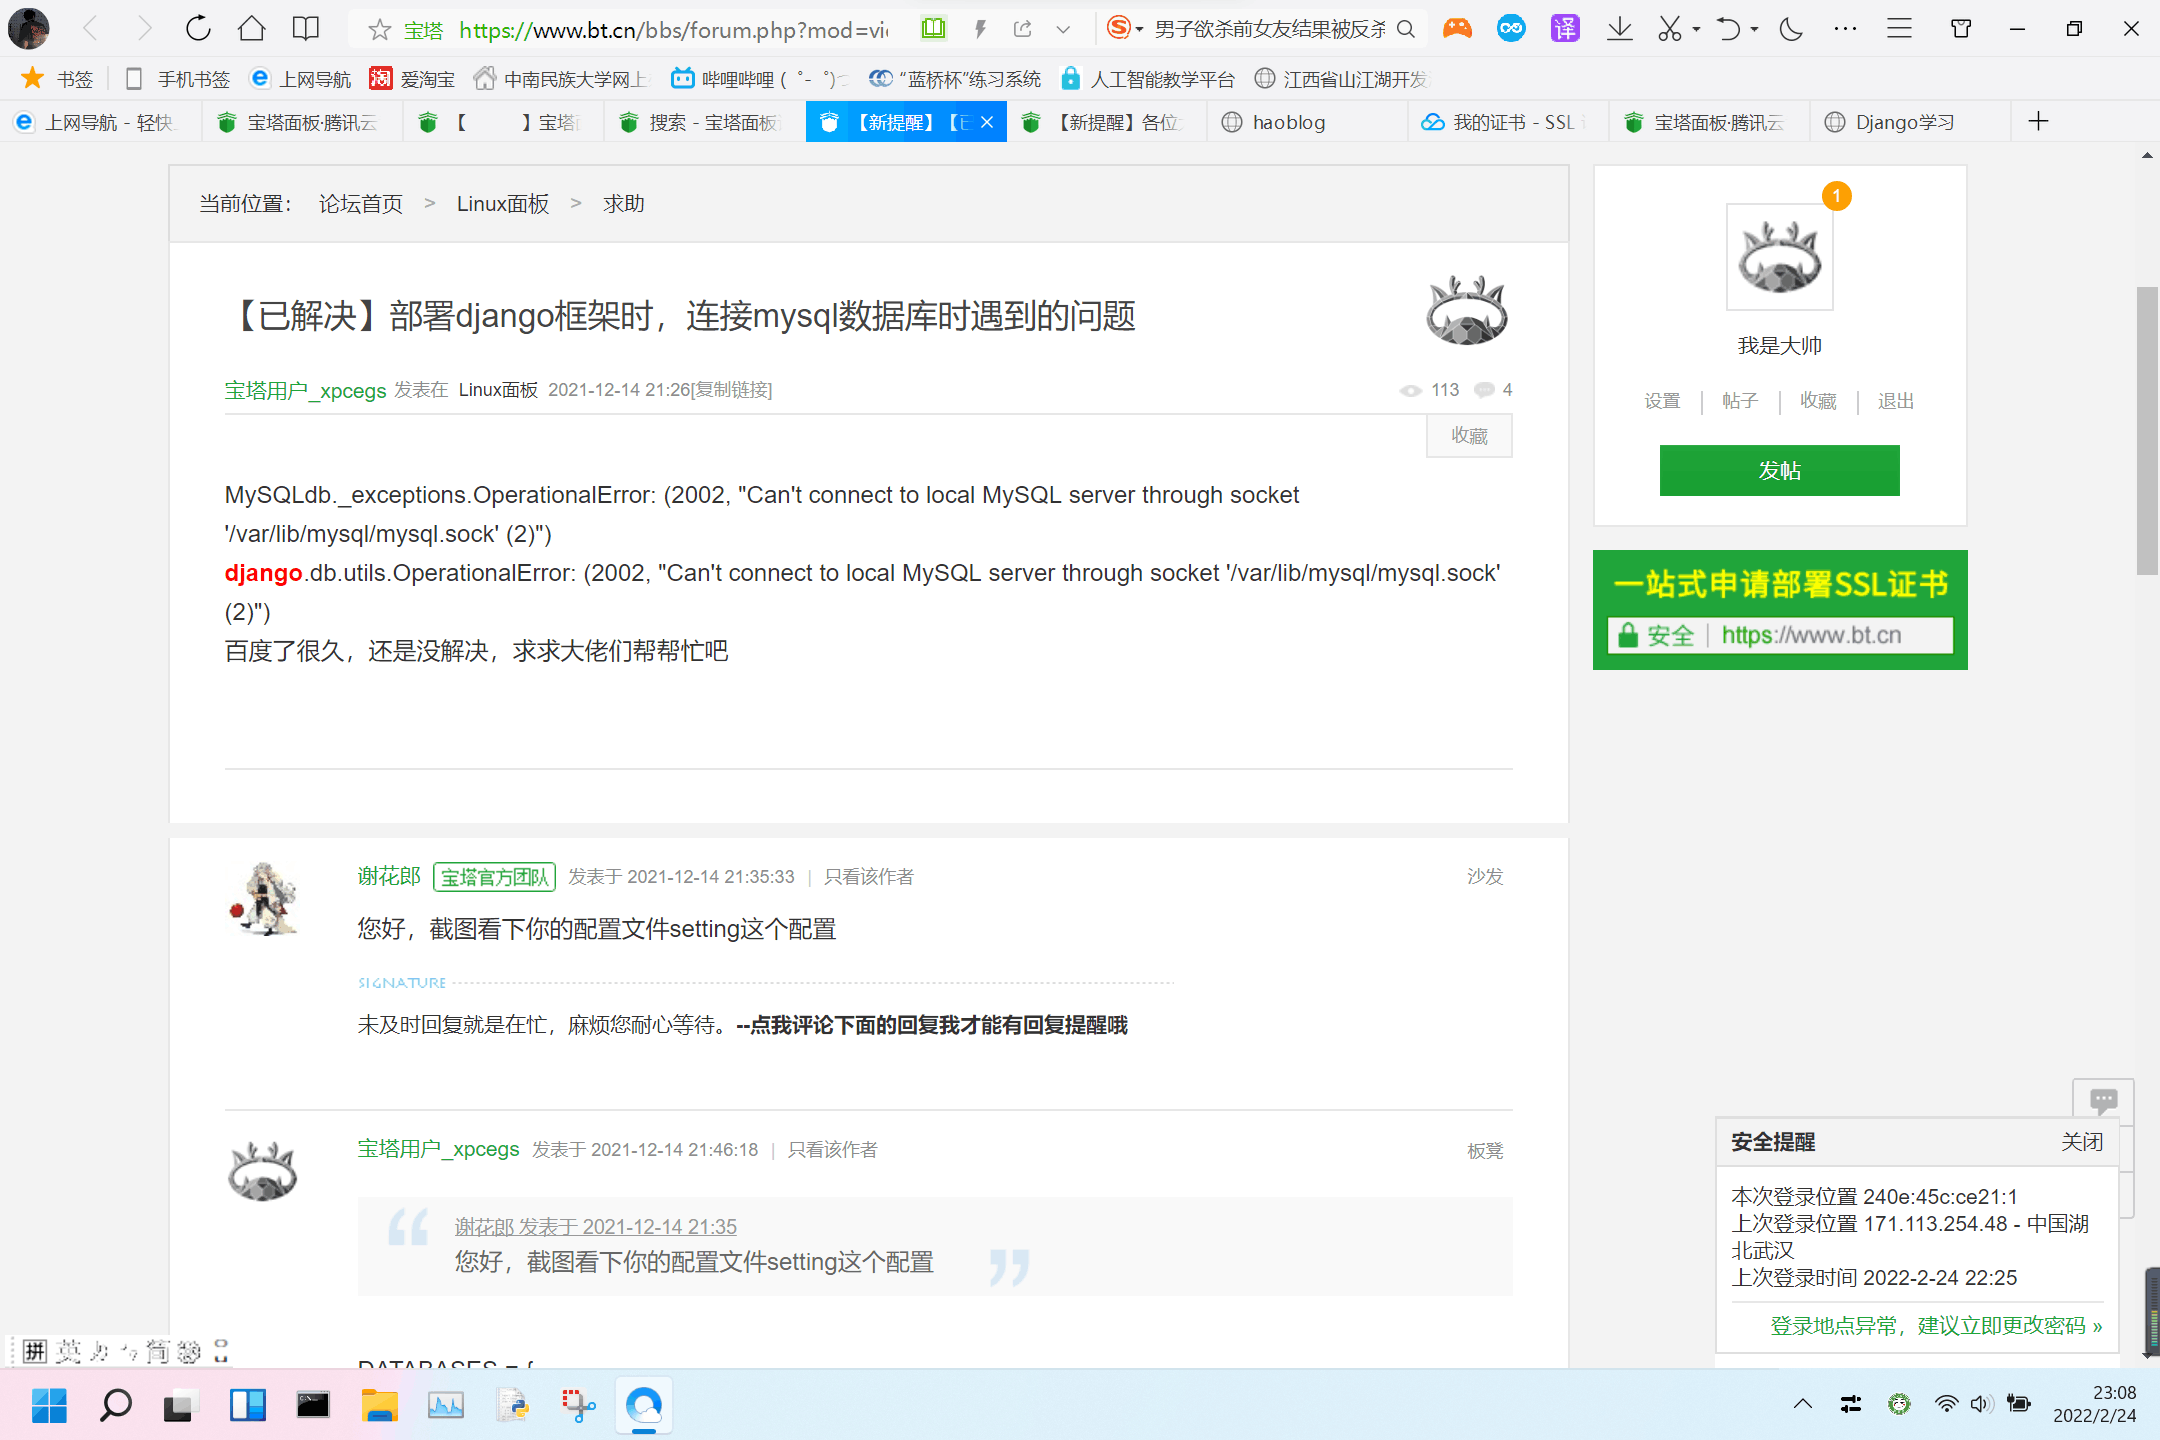Open the downloads icon
Viewport: 2160px width, 1440px height.
[1620, 29]
